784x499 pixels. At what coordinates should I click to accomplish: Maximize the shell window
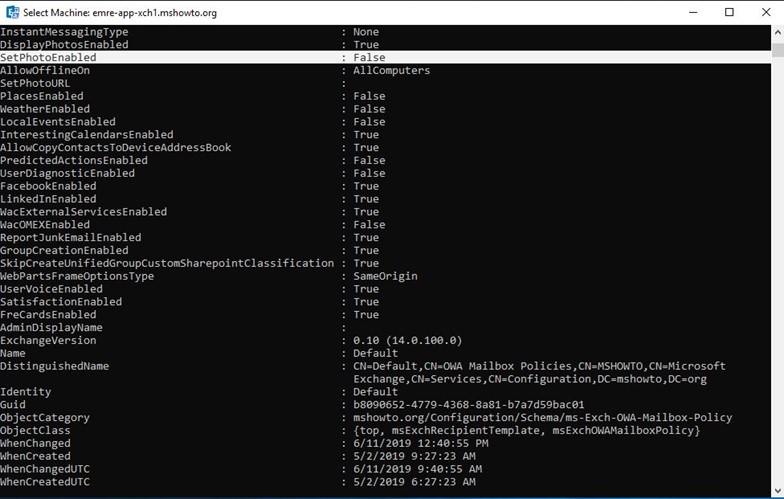coord(730,12)
